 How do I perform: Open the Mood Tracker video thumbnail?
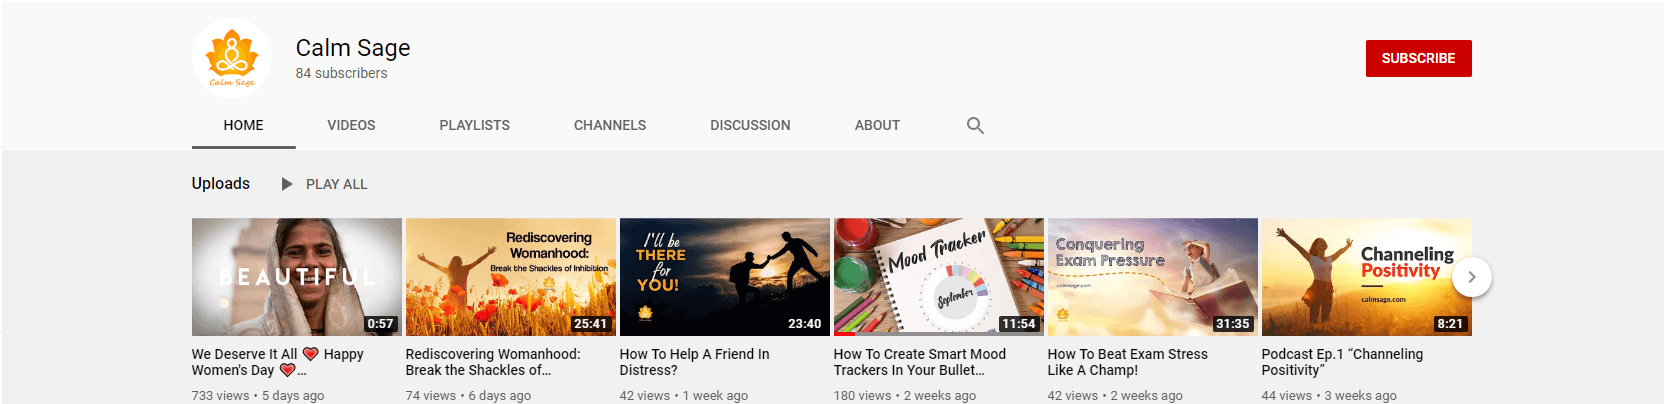click(x=939, y=277)
